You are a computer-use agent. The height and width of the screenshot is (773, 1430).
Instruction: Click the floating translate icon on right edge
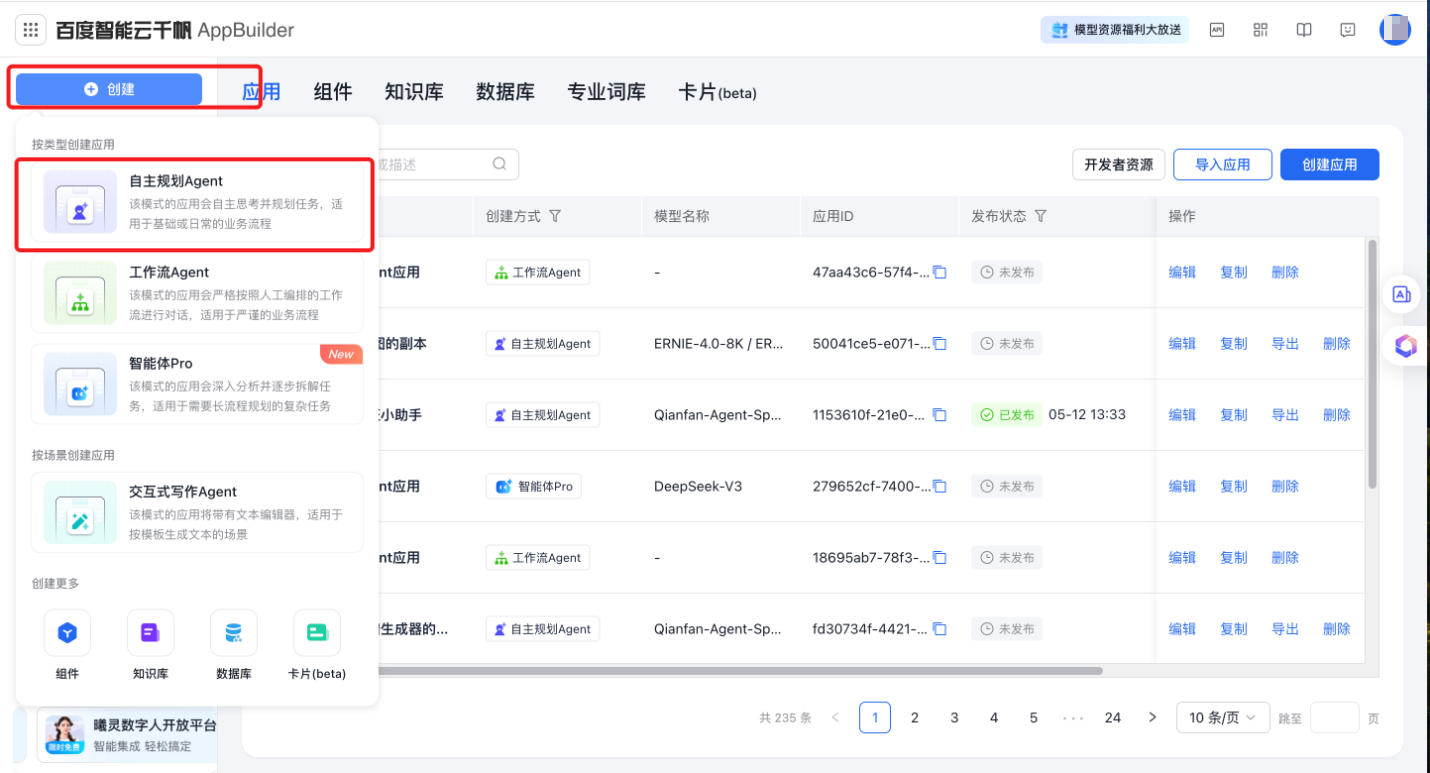pyautogui.click(x=1402, y=294)
